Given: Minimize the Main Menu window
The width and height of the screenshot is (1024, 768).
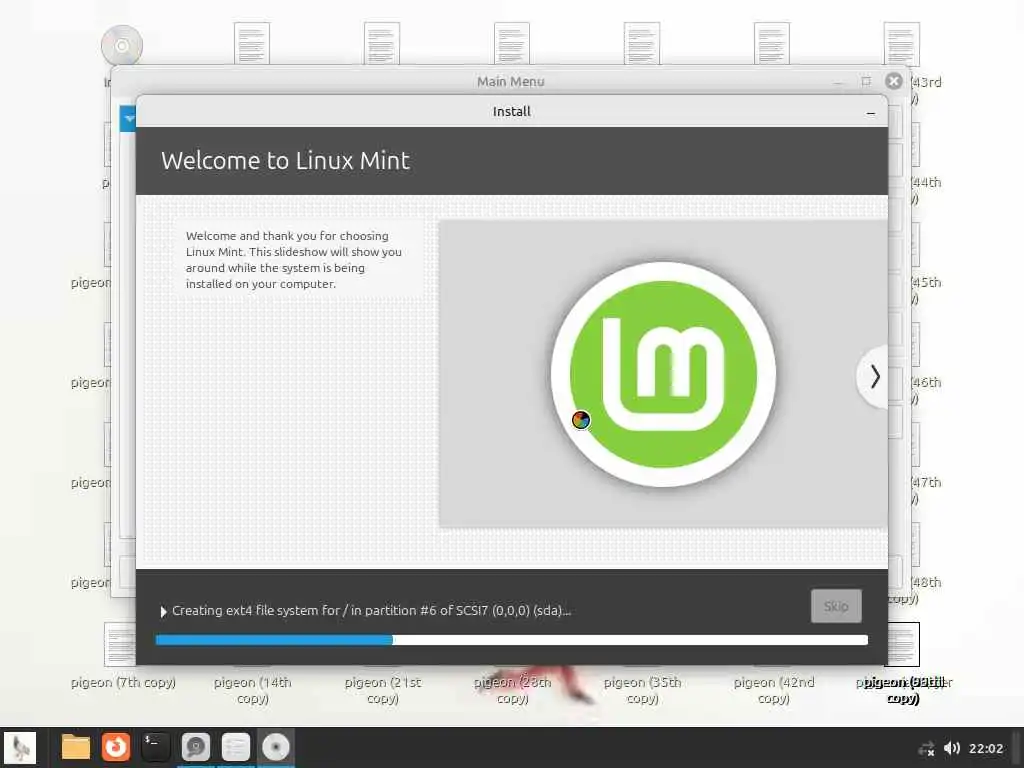Looking at the screenshot, I should pos(838,82).
